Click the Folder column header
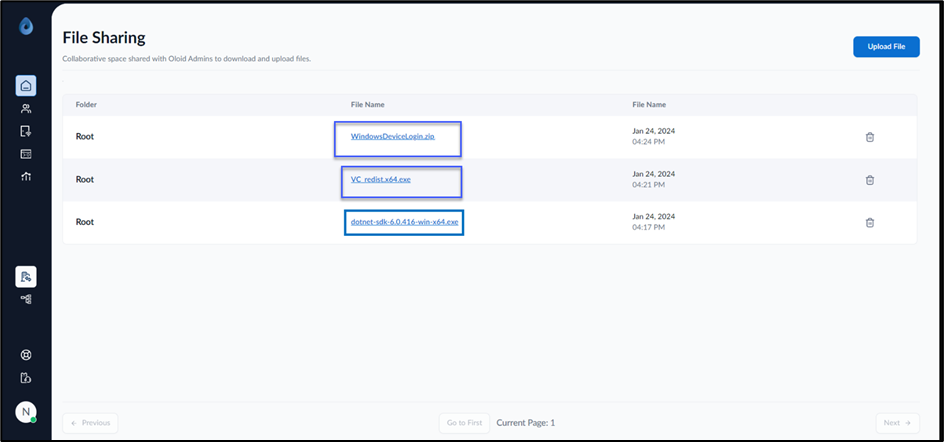Screen dimensions: 944x442 pyautogui.click(x=86, y=105)
